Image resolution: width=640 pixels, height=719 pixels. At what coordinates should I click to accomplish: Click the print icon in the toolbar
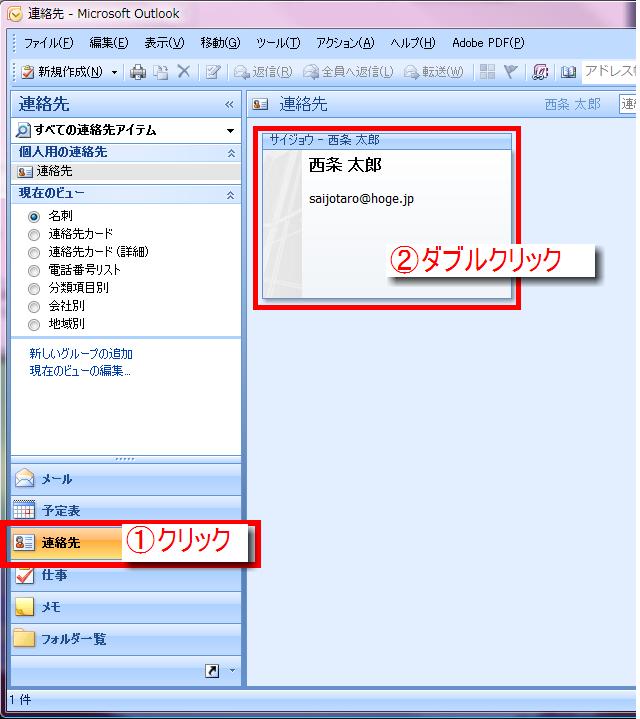coord(138,72)
